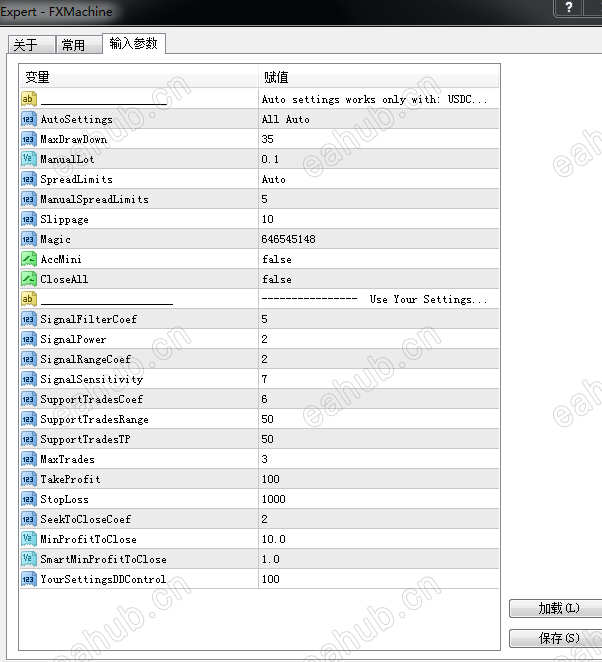Image resolution: width=602 pixels, height=662 pixels.
Task: Click the integer icon beside SignalRangeCoef
Action: (x=29, y=359)
